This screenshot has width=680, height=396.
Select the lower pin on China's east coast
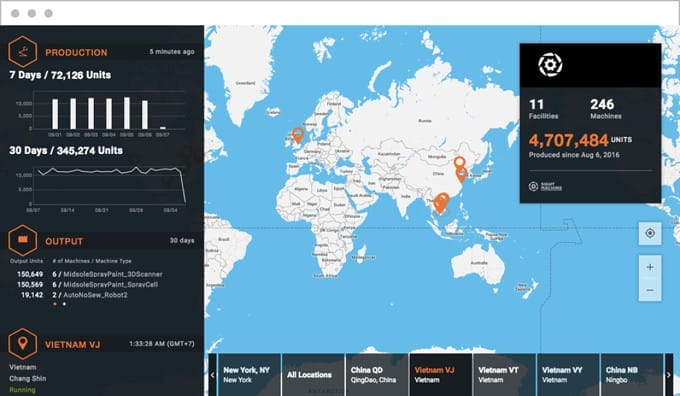pyautogui.click(x=461, y=175)
